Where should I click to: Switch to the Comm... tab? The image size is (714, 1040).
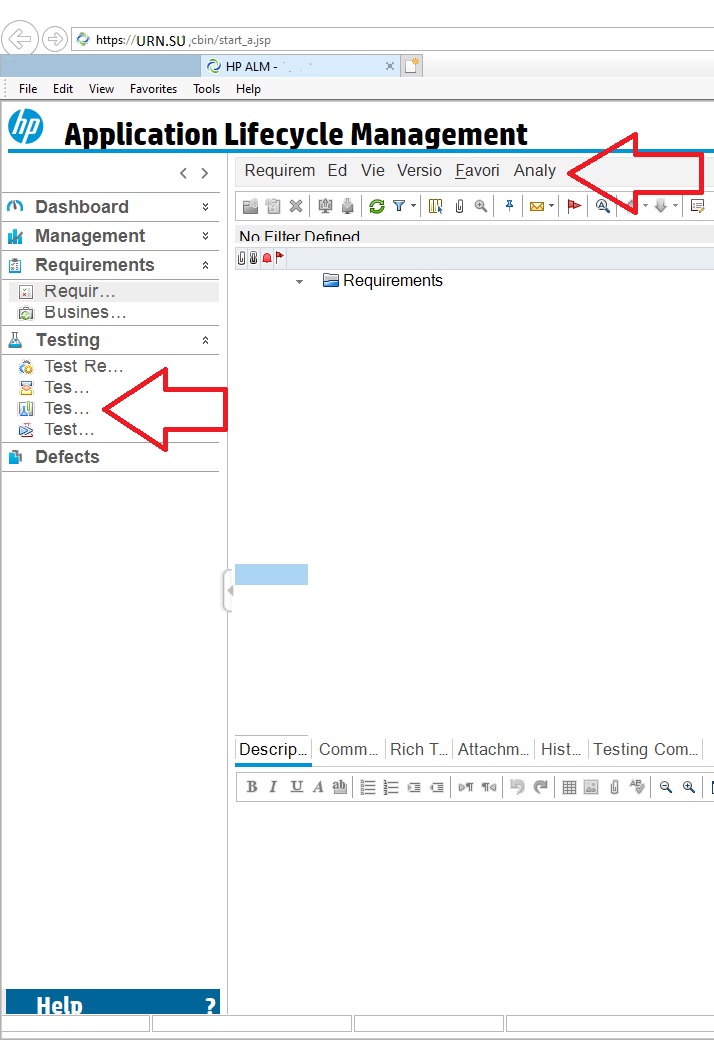click(x=348, y=749)
